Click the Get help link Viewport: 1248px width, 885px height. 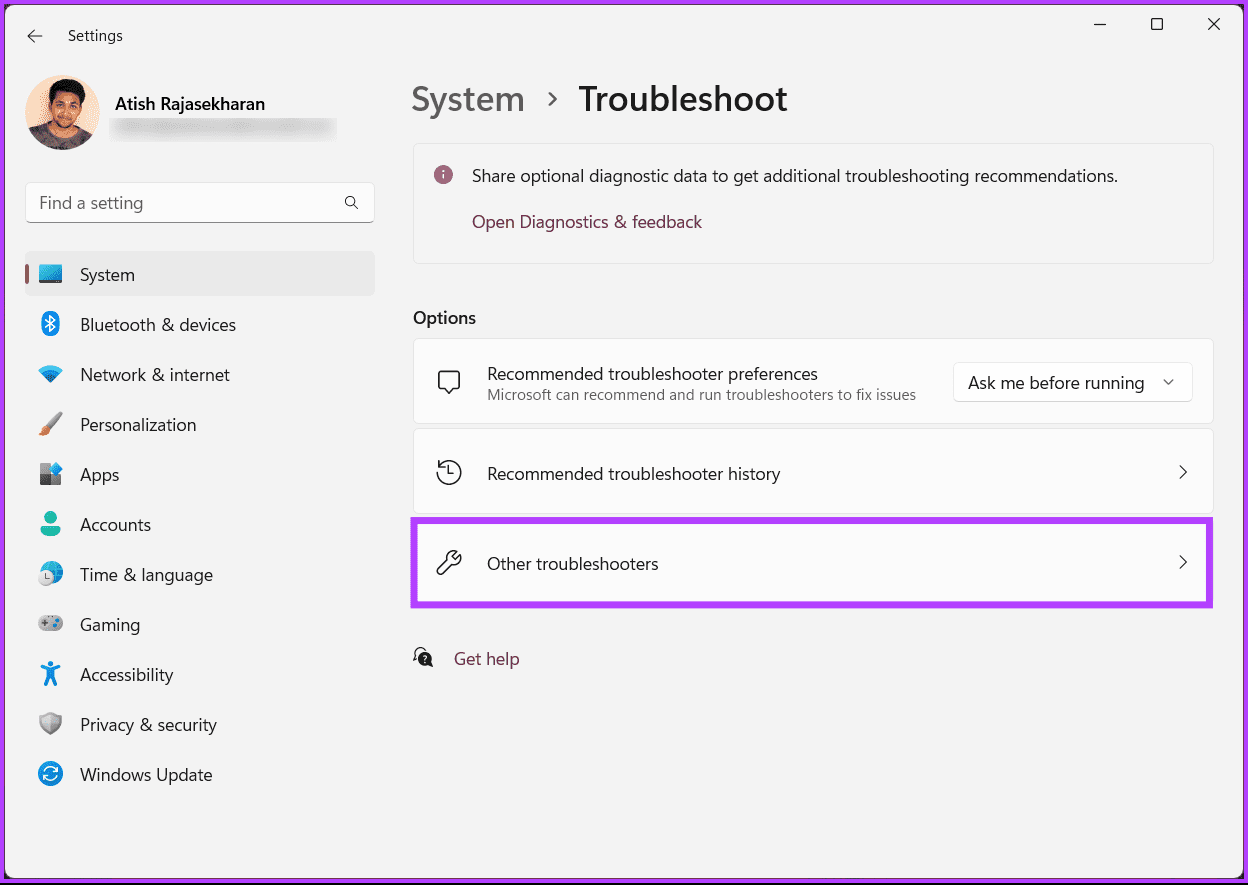pos(486,659)
